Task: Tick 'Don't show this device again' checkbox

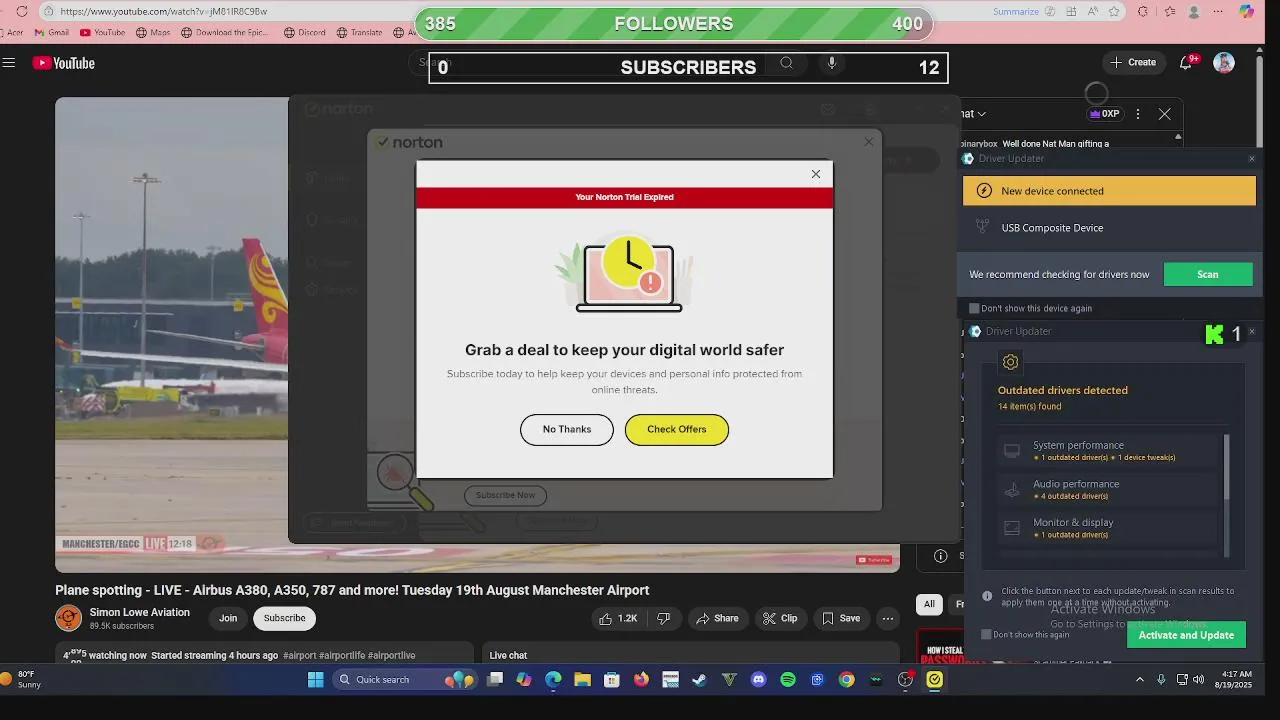Action: tap(974, 308)
